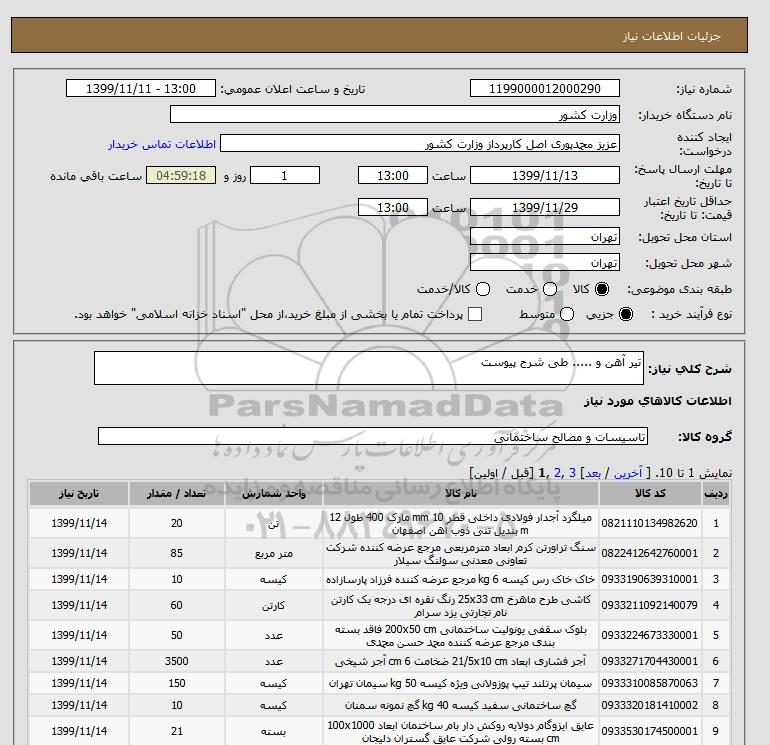
Task: Click the کد کالا column header
Action: click(x=650, y=494)
